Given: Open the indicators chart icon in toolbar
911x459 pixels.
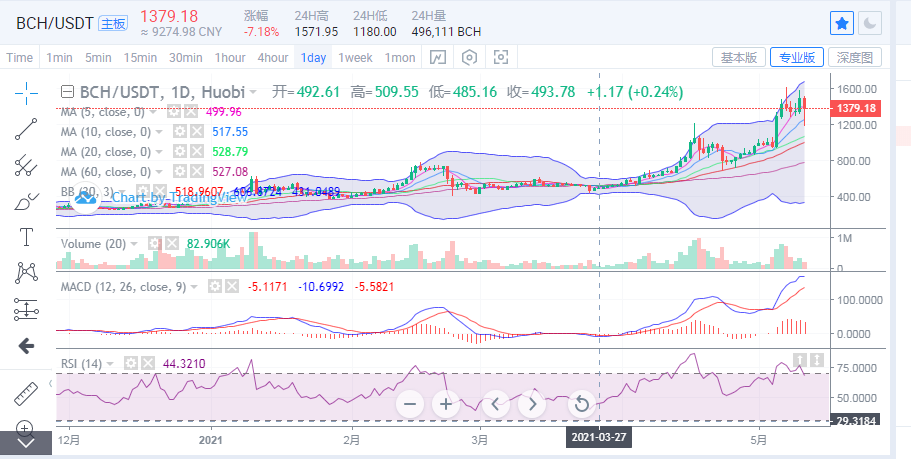Looking at the screenshot, I should (438, 57).
